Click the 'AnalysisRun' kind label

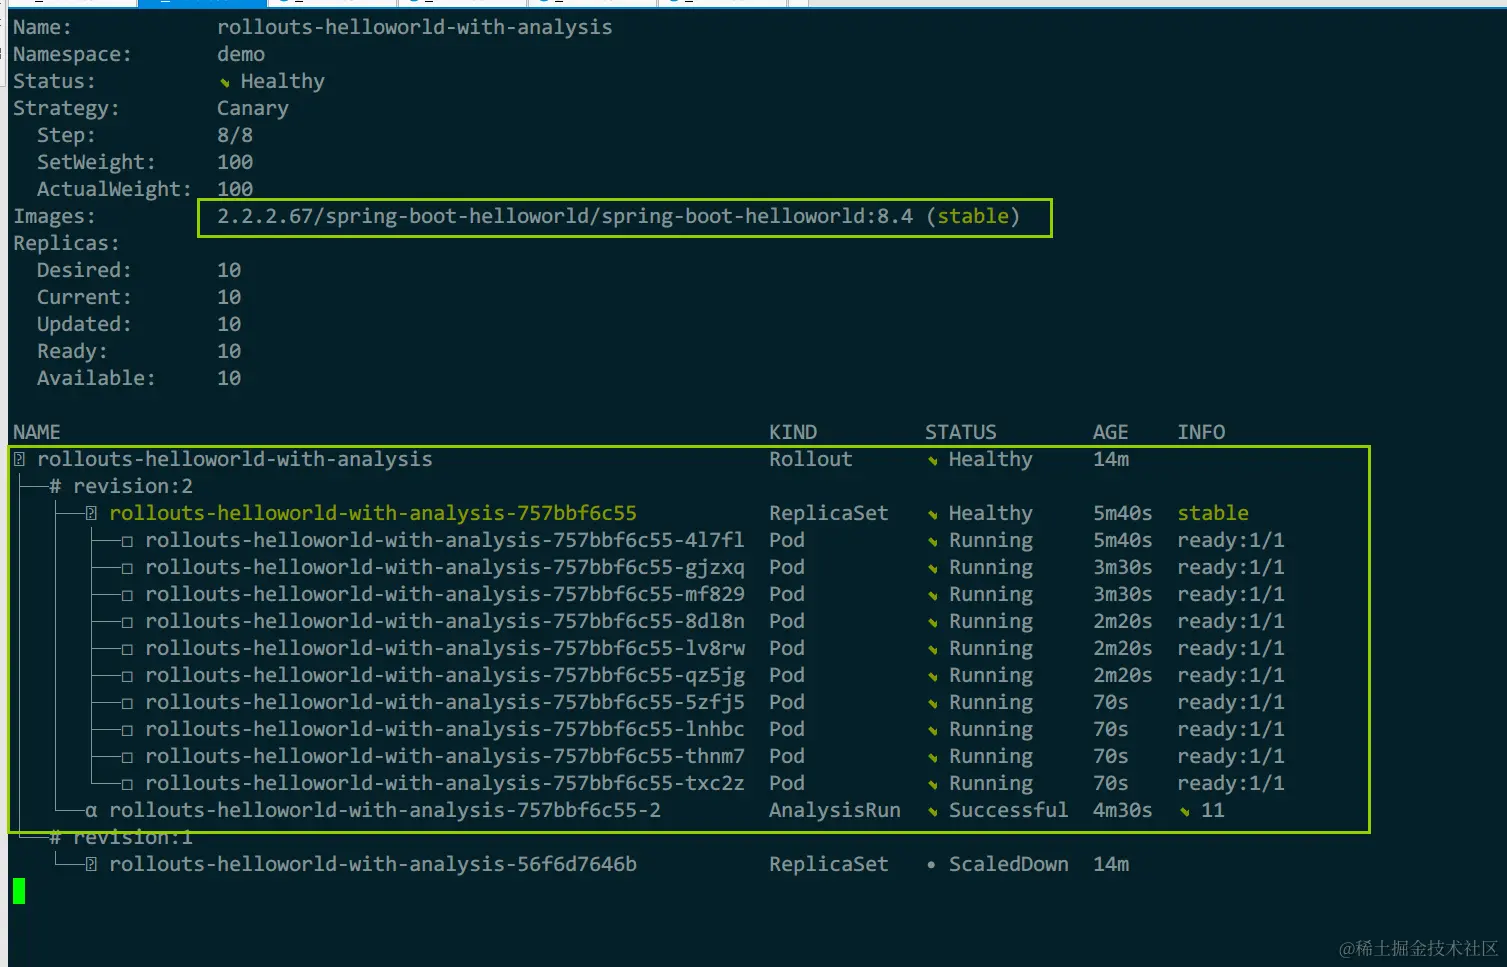[x=835, y=810]
